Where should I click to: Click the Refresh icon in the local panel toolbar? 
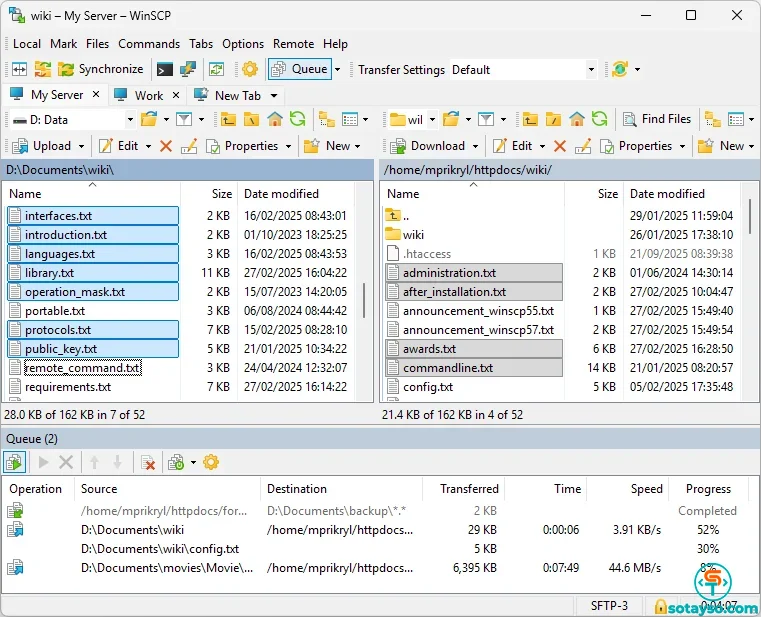coord(298,119)
